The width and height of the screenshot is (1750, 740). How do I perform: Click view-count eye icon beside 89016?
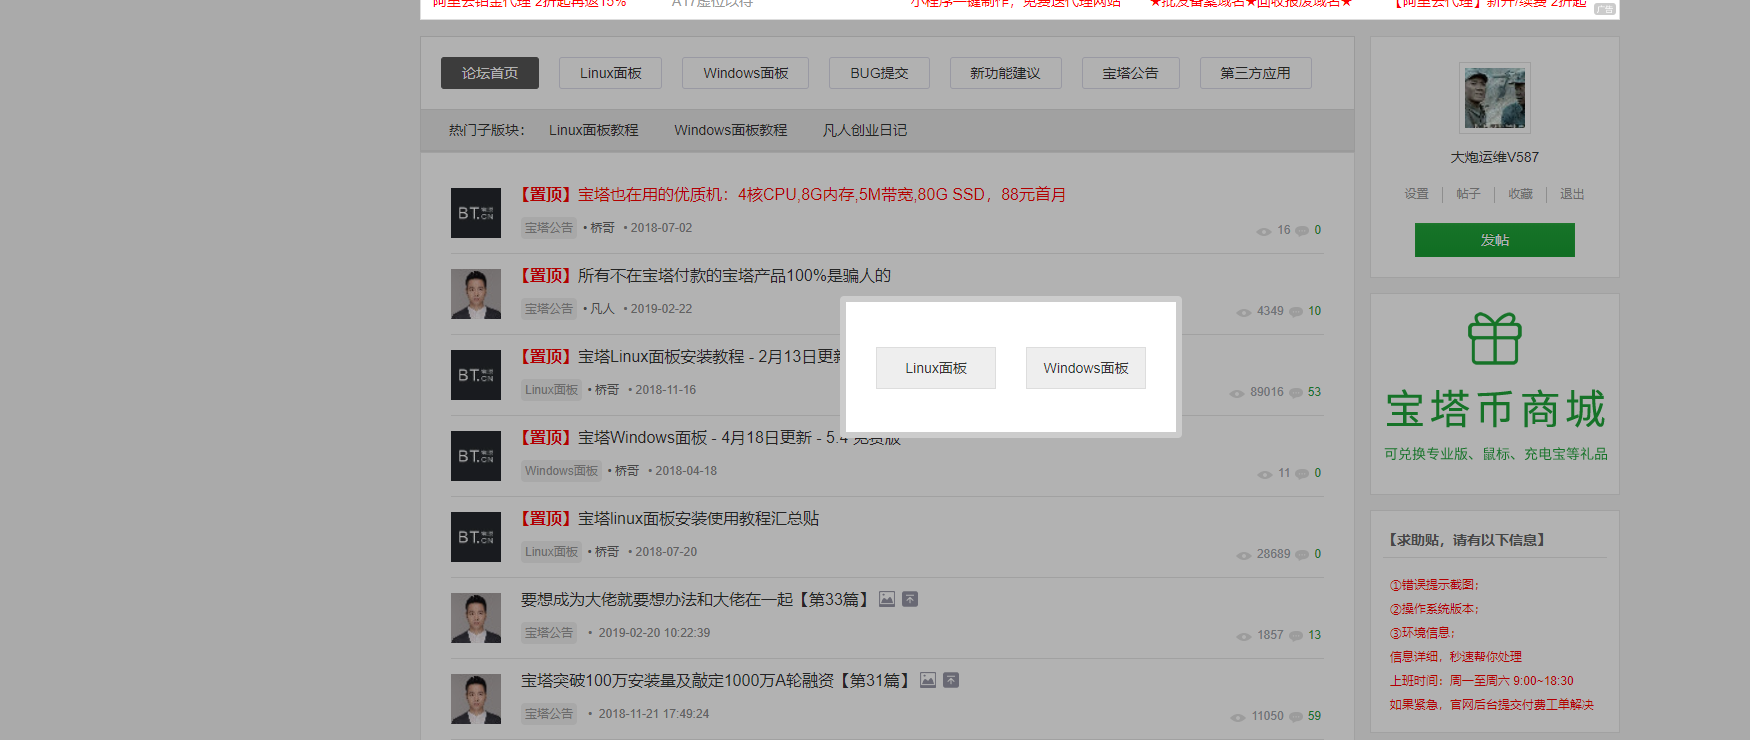(x=1237, y=393)
